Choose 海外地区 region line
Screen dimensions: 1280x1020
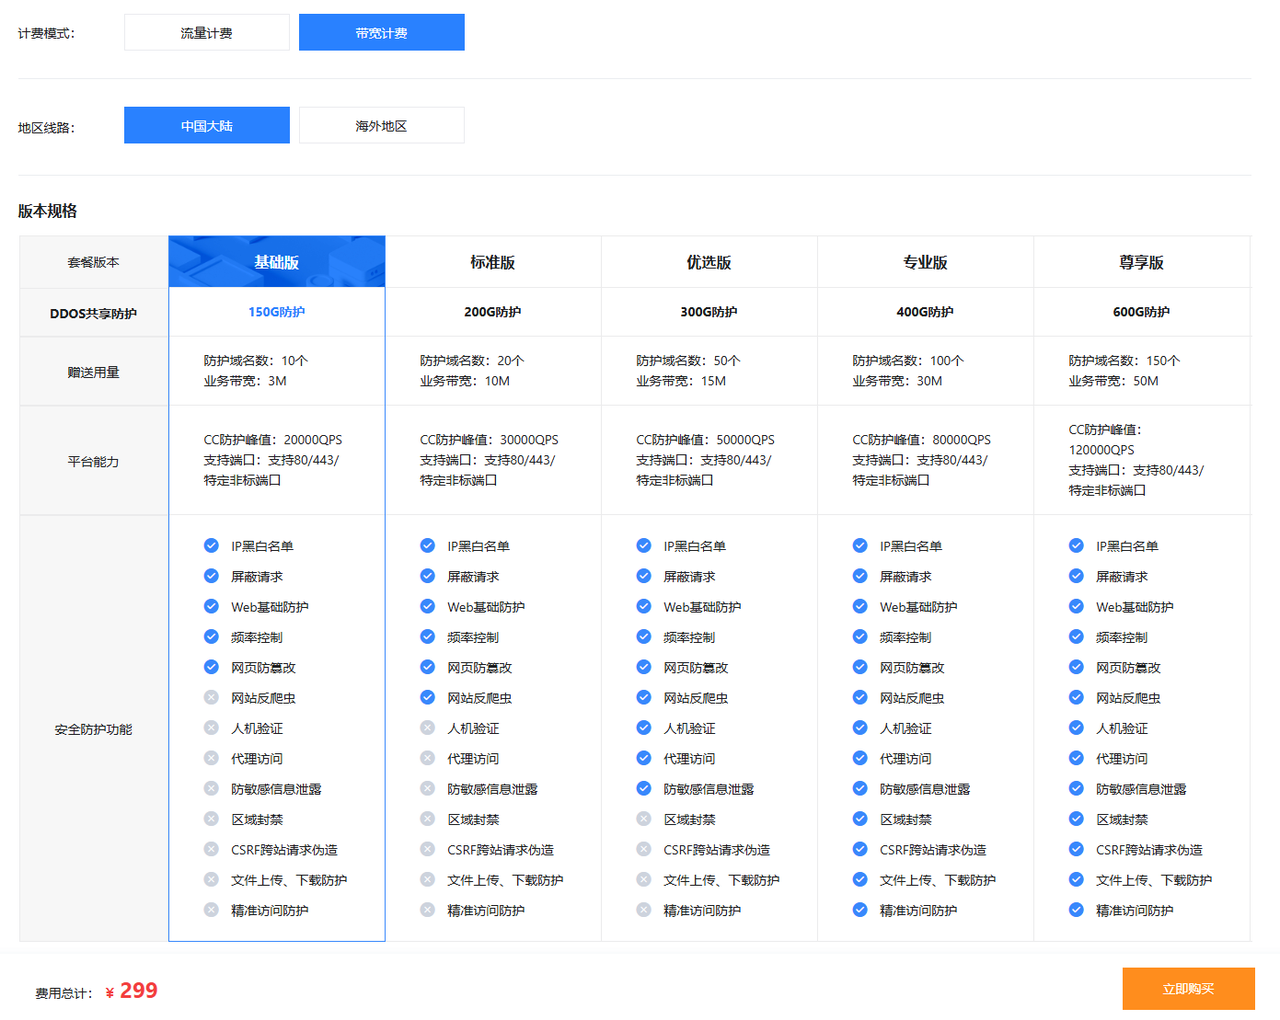[x=382, y=125]
